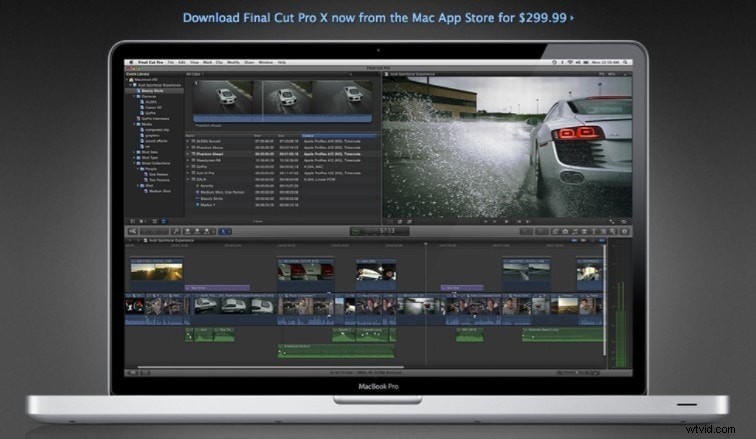Switch browser to list view

click(x=163, y=221)
